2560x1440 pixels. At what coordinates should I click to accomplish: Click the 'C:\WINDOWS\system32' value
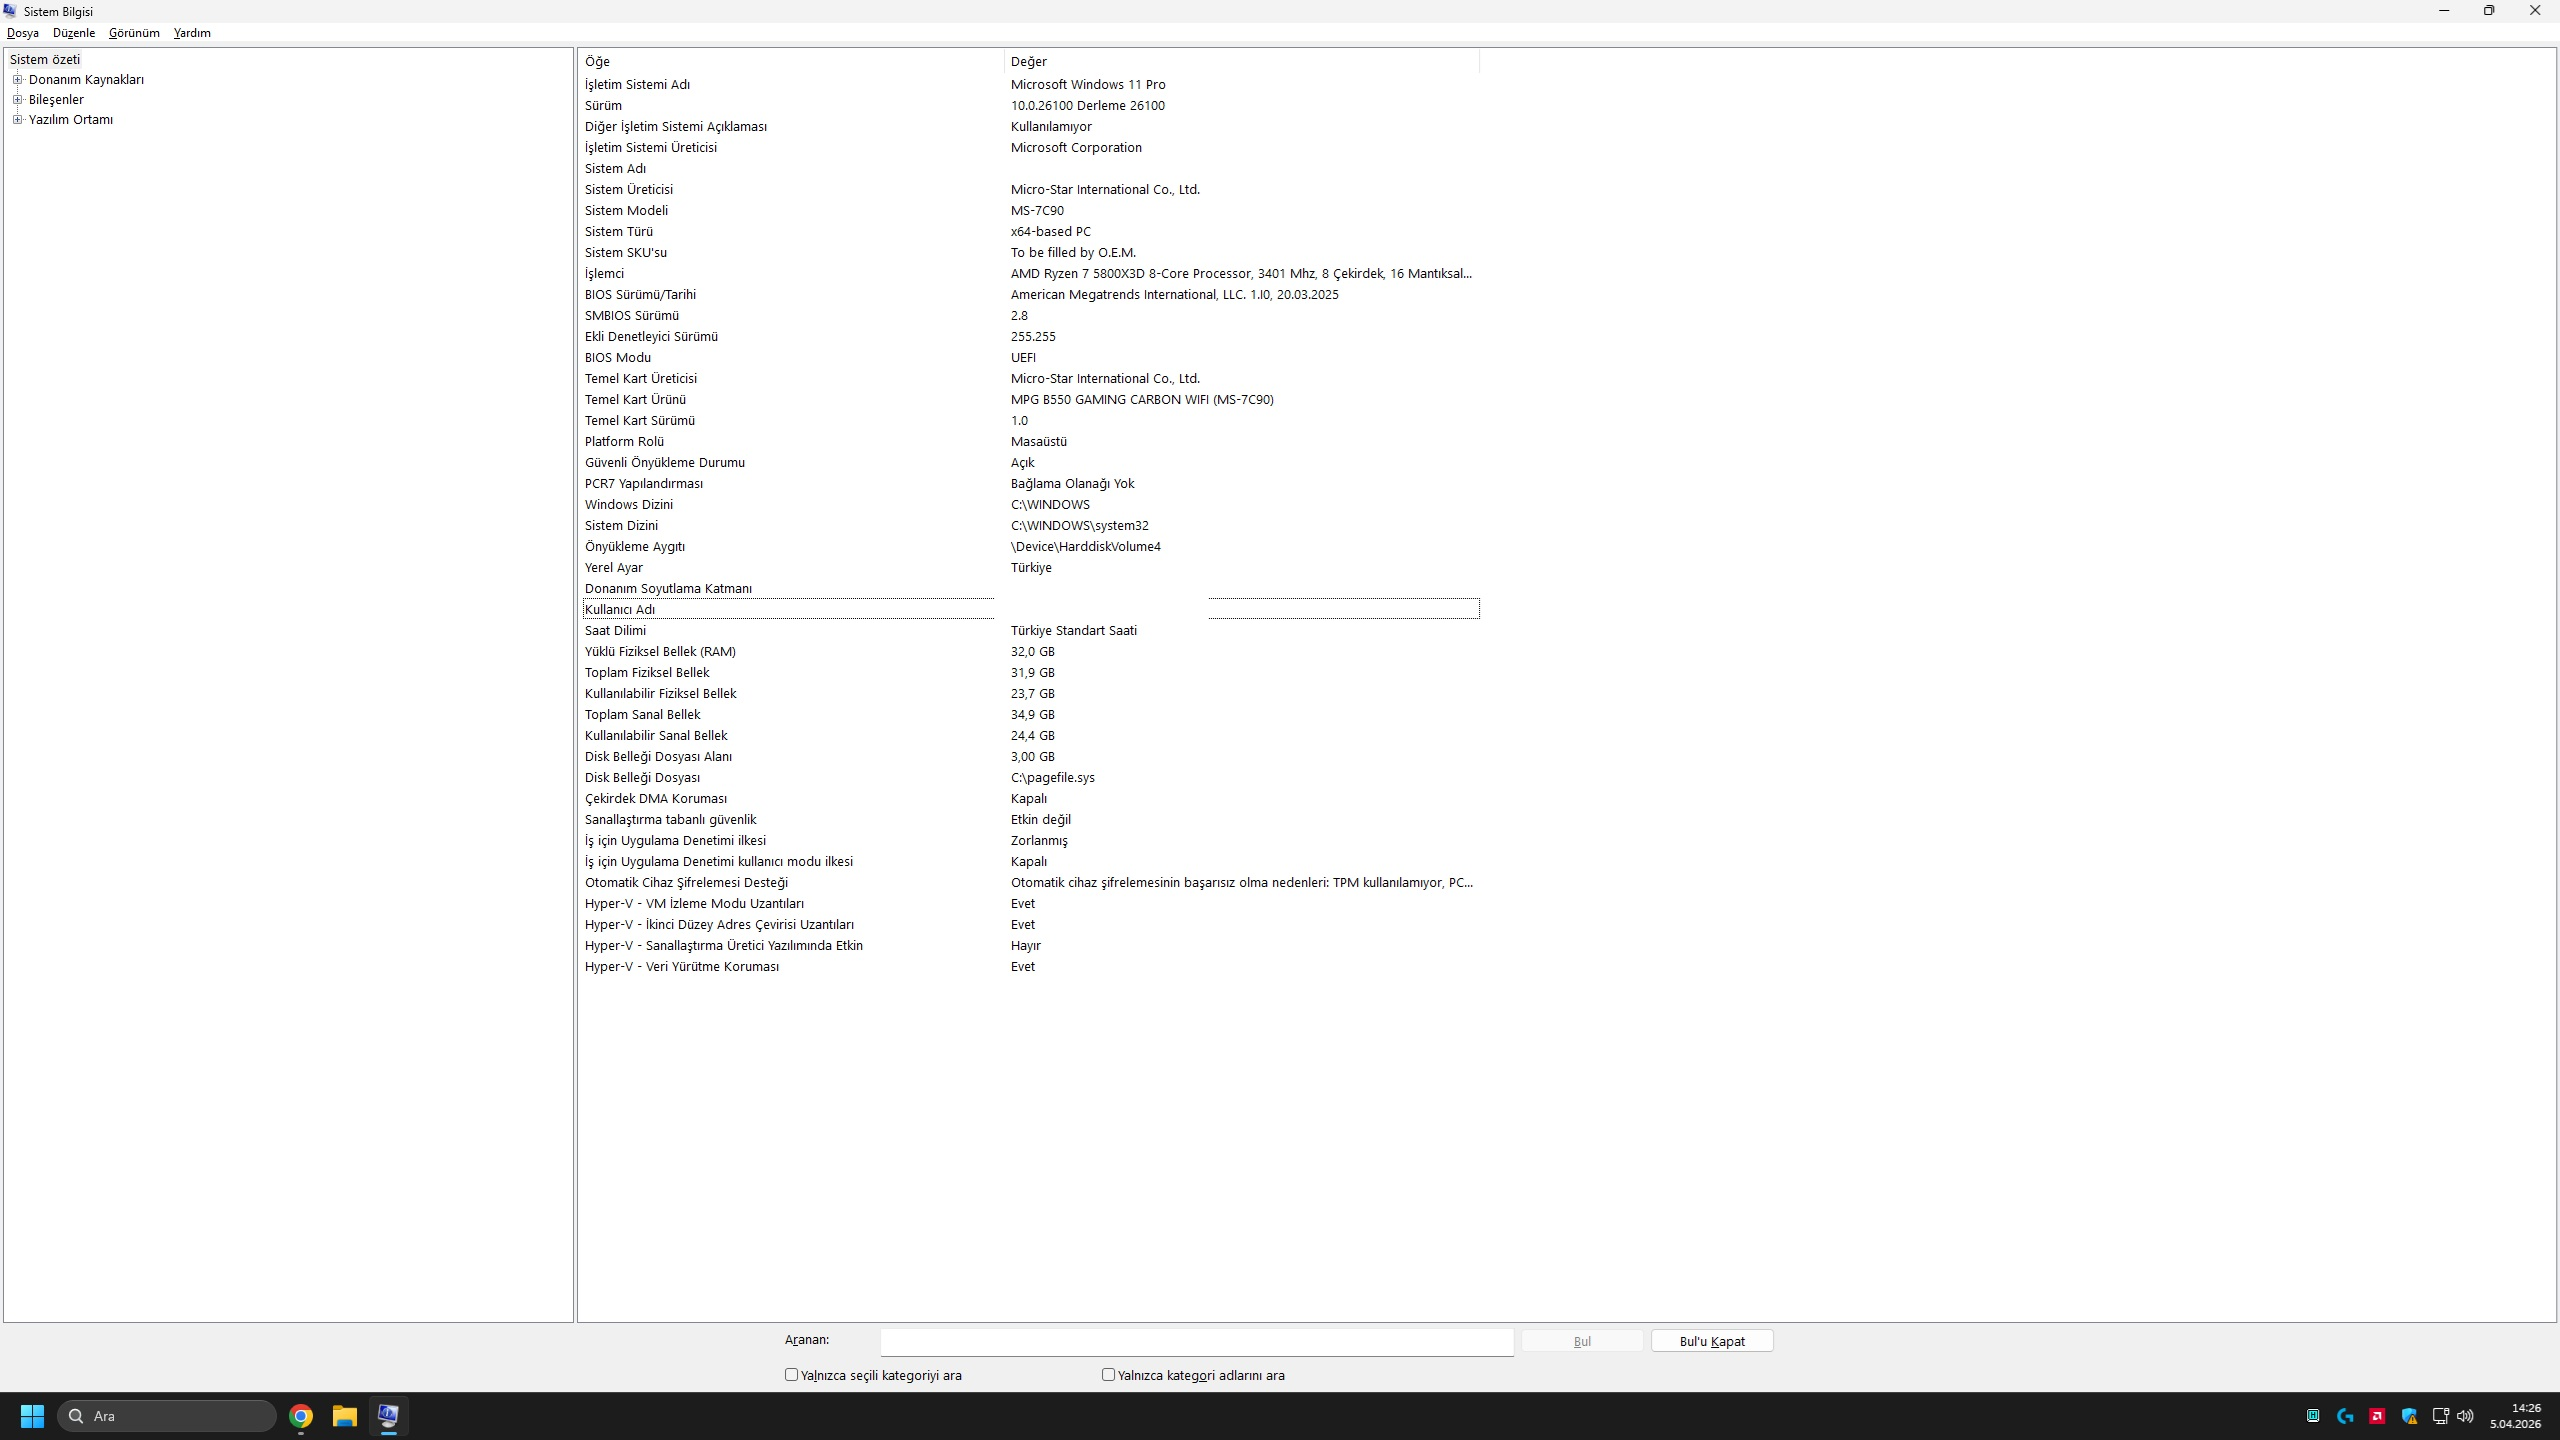[x=1079, y=526]
